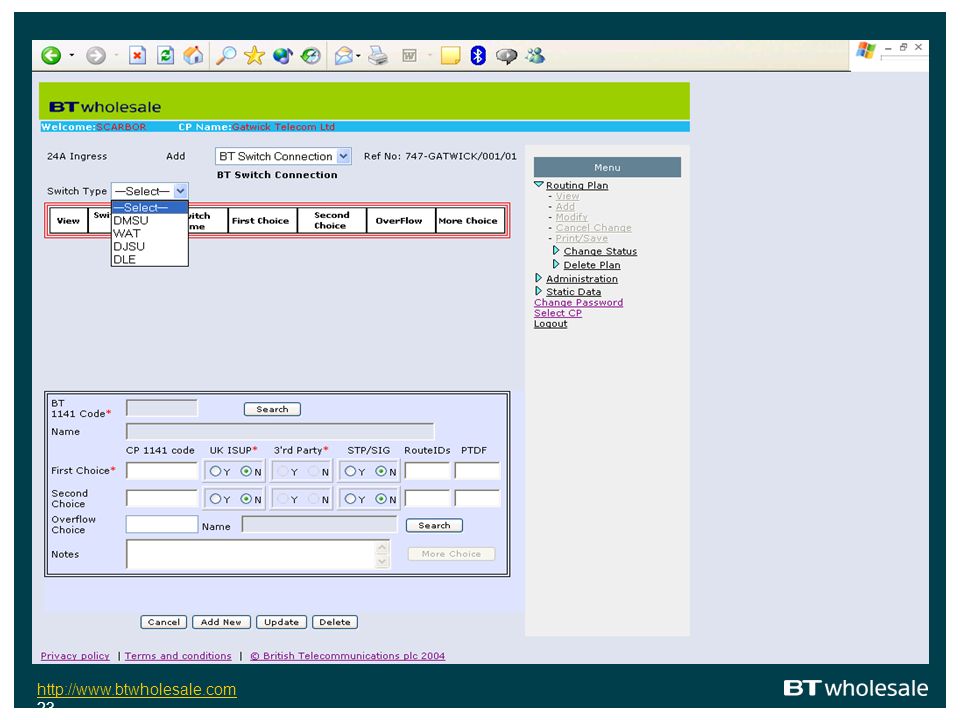Click the Delete button

(335, 622)
